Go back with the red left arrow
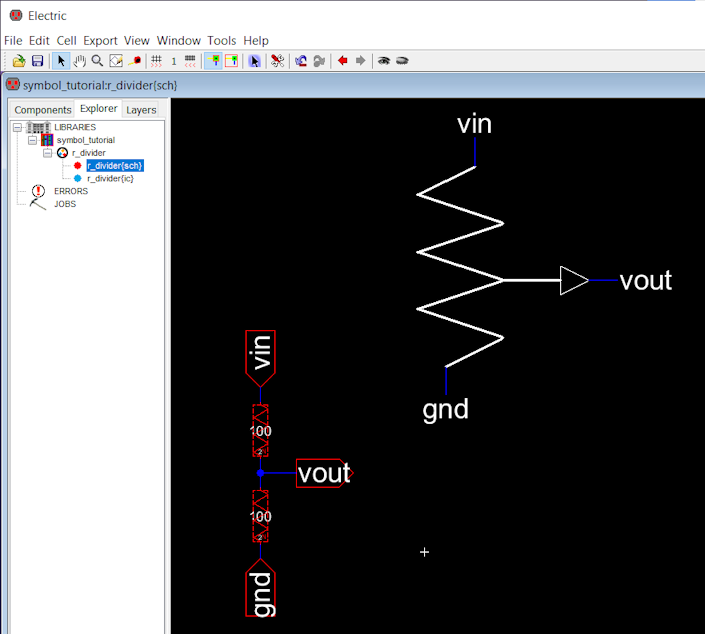 tap(343, 61)
